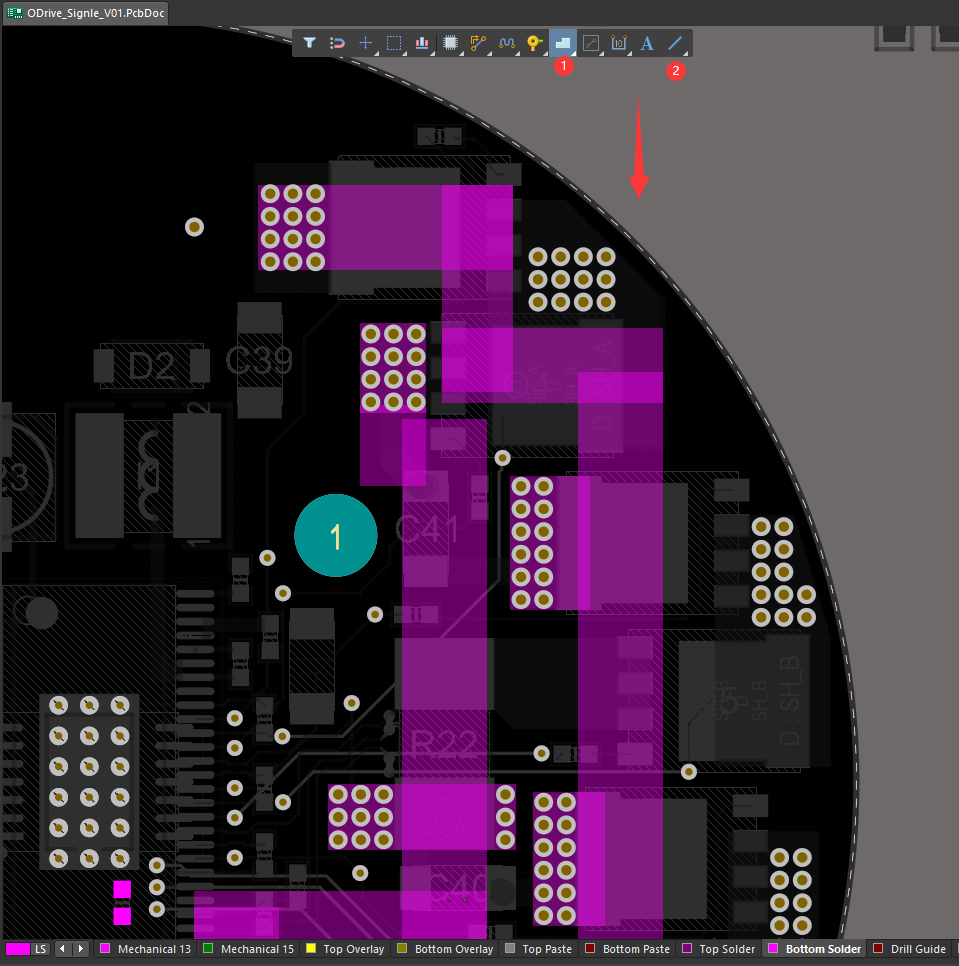Select the C39 capacitor on the board
Screen dimensions: 959x966
[x=259, y=361]
